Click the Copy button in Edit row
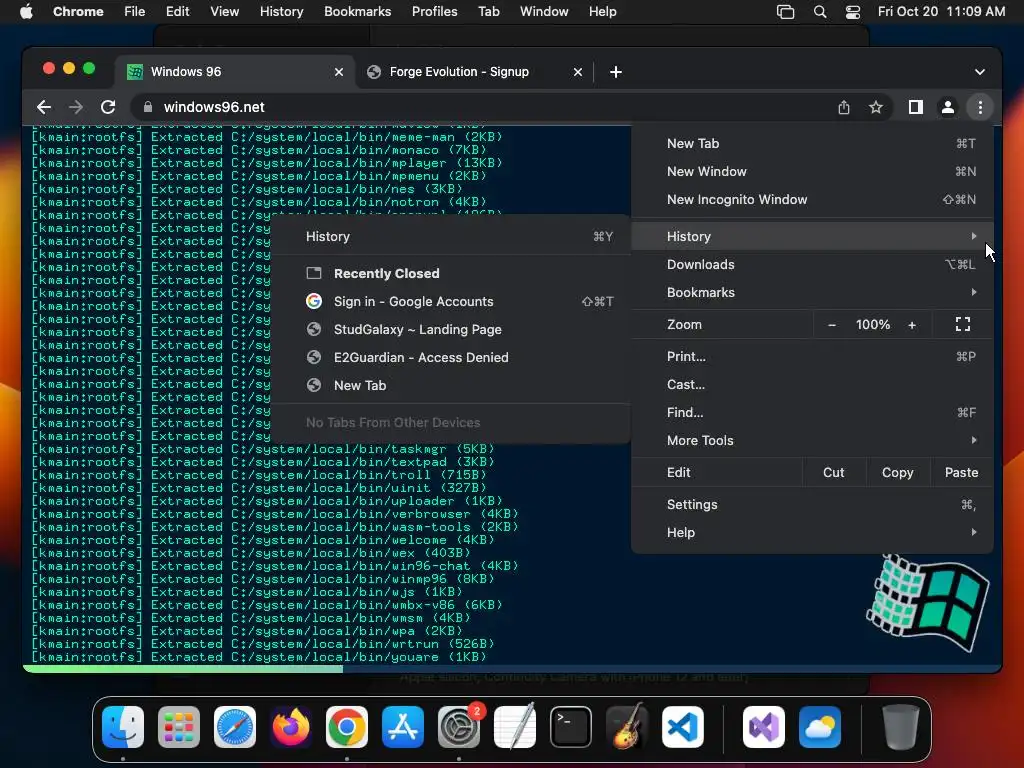This screenshot has height=768, width=1024. 897,473
